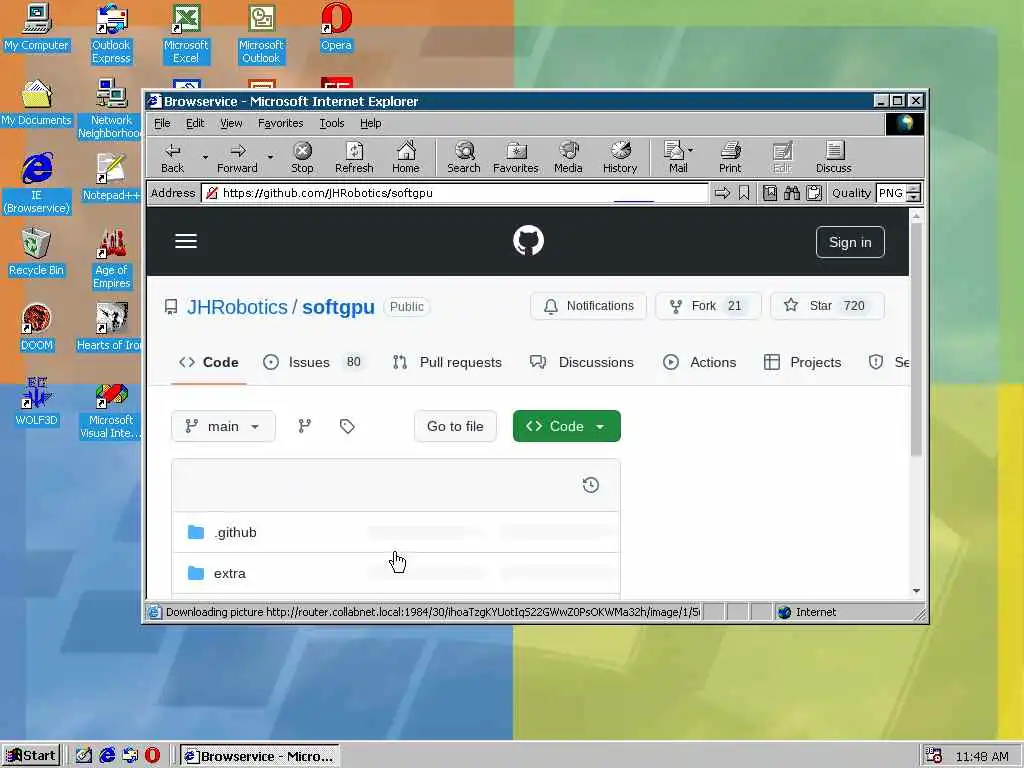Open the softgpu repository link
The image size is (1024, 768).
click(338, 307)
